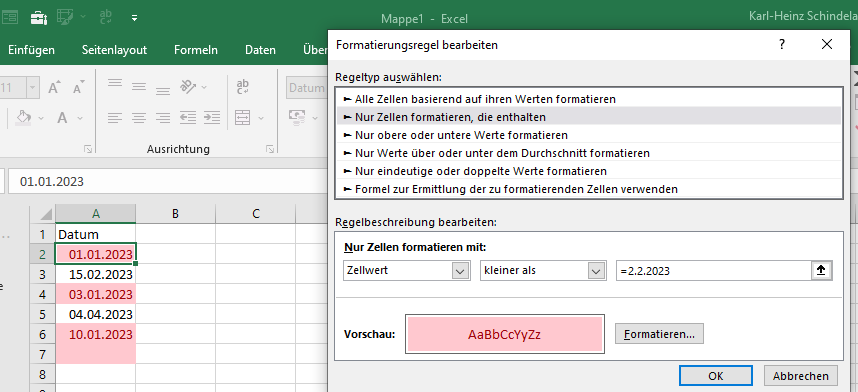Open the Orientation dropdown arrow
Viewport: 858px width, 392px height.
(x=204, y=87)
